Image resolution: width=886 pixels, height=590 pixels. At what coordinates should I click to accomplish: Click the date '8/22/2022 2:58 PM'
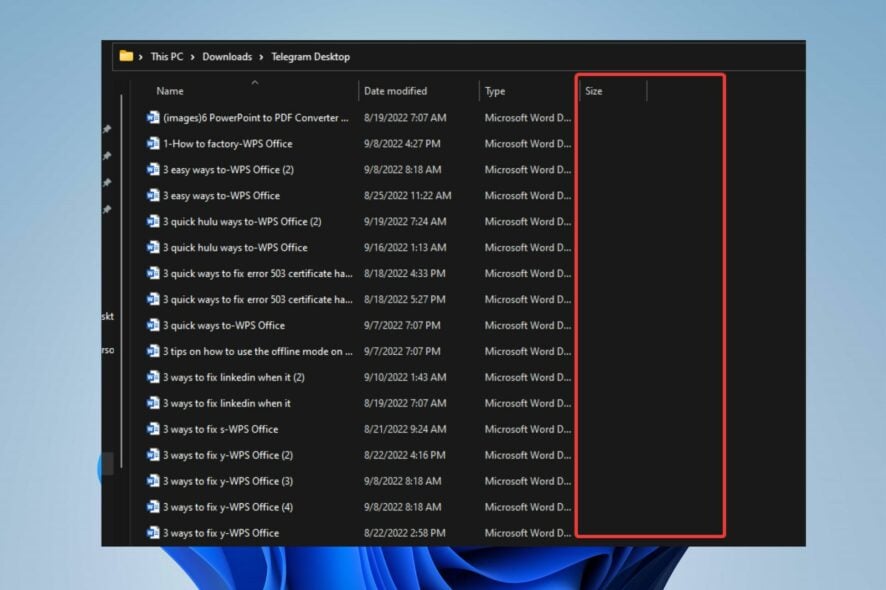[x=405, y=533]
